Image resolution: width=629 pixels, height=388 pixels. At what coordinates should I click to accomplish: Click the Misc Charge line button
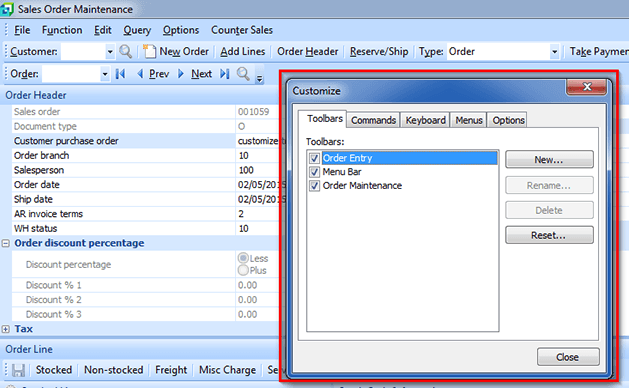coord(227,370)
